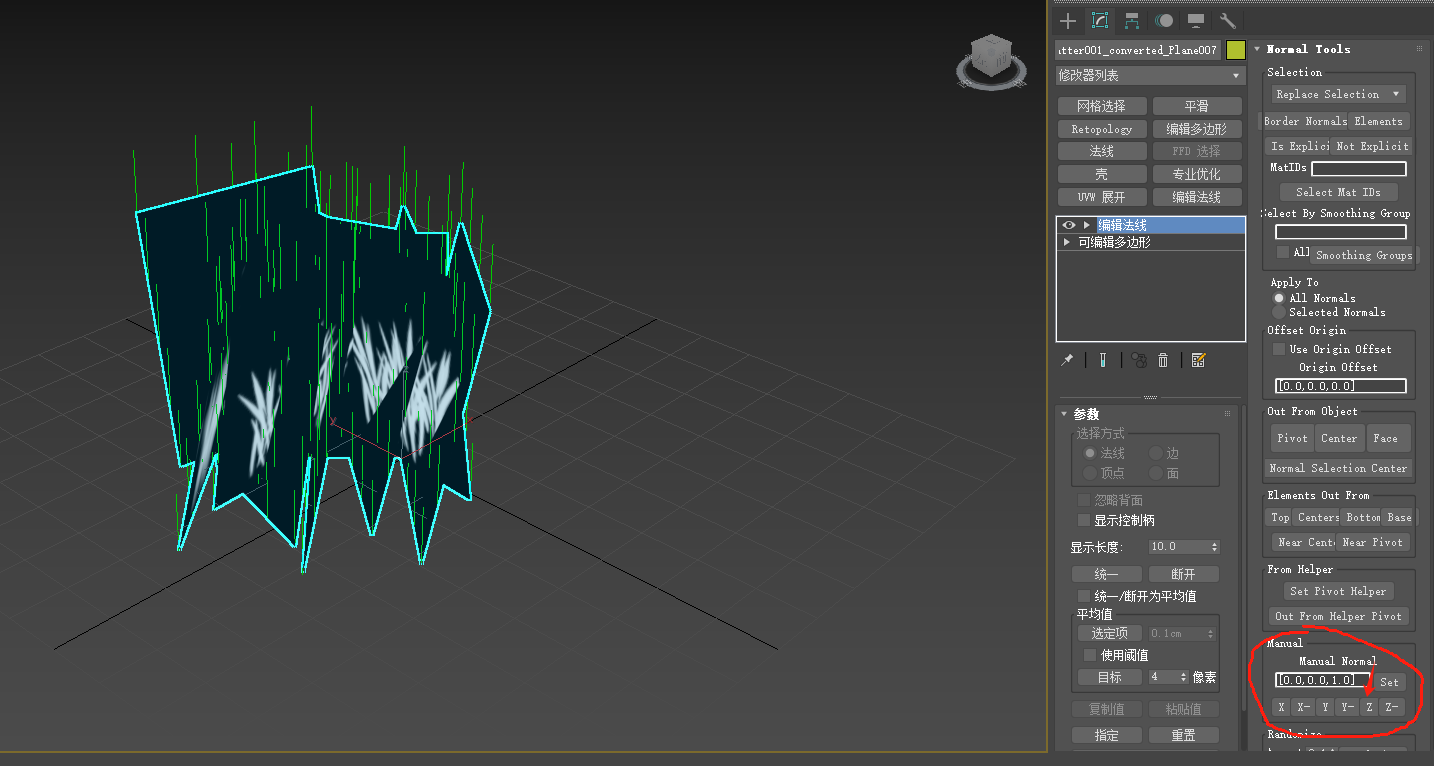Open the Motion panel icon

point(1164,21)
